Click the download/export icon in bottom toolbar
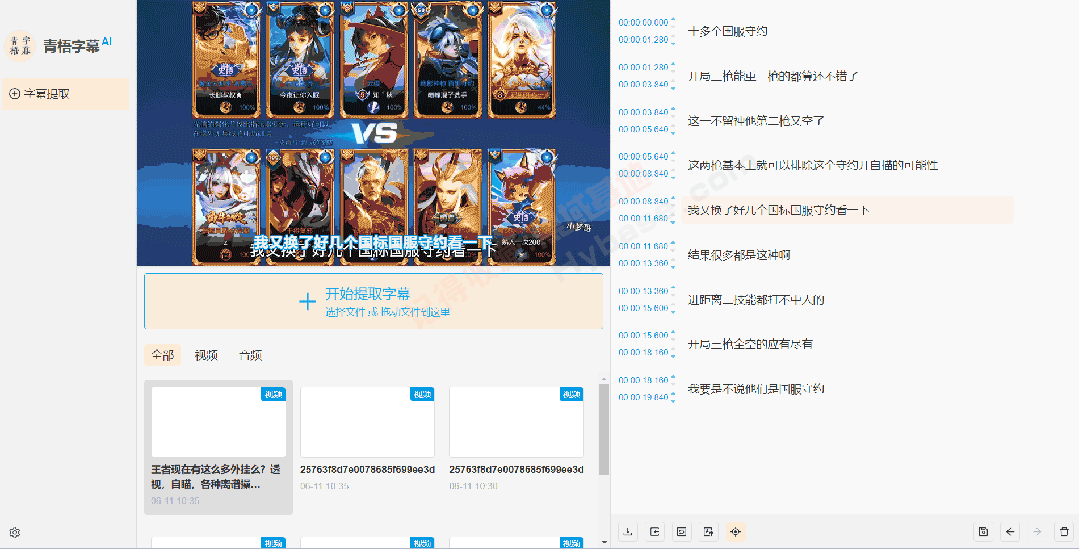The height and width of the screenshot is (549, 1079). pos(628,532)
